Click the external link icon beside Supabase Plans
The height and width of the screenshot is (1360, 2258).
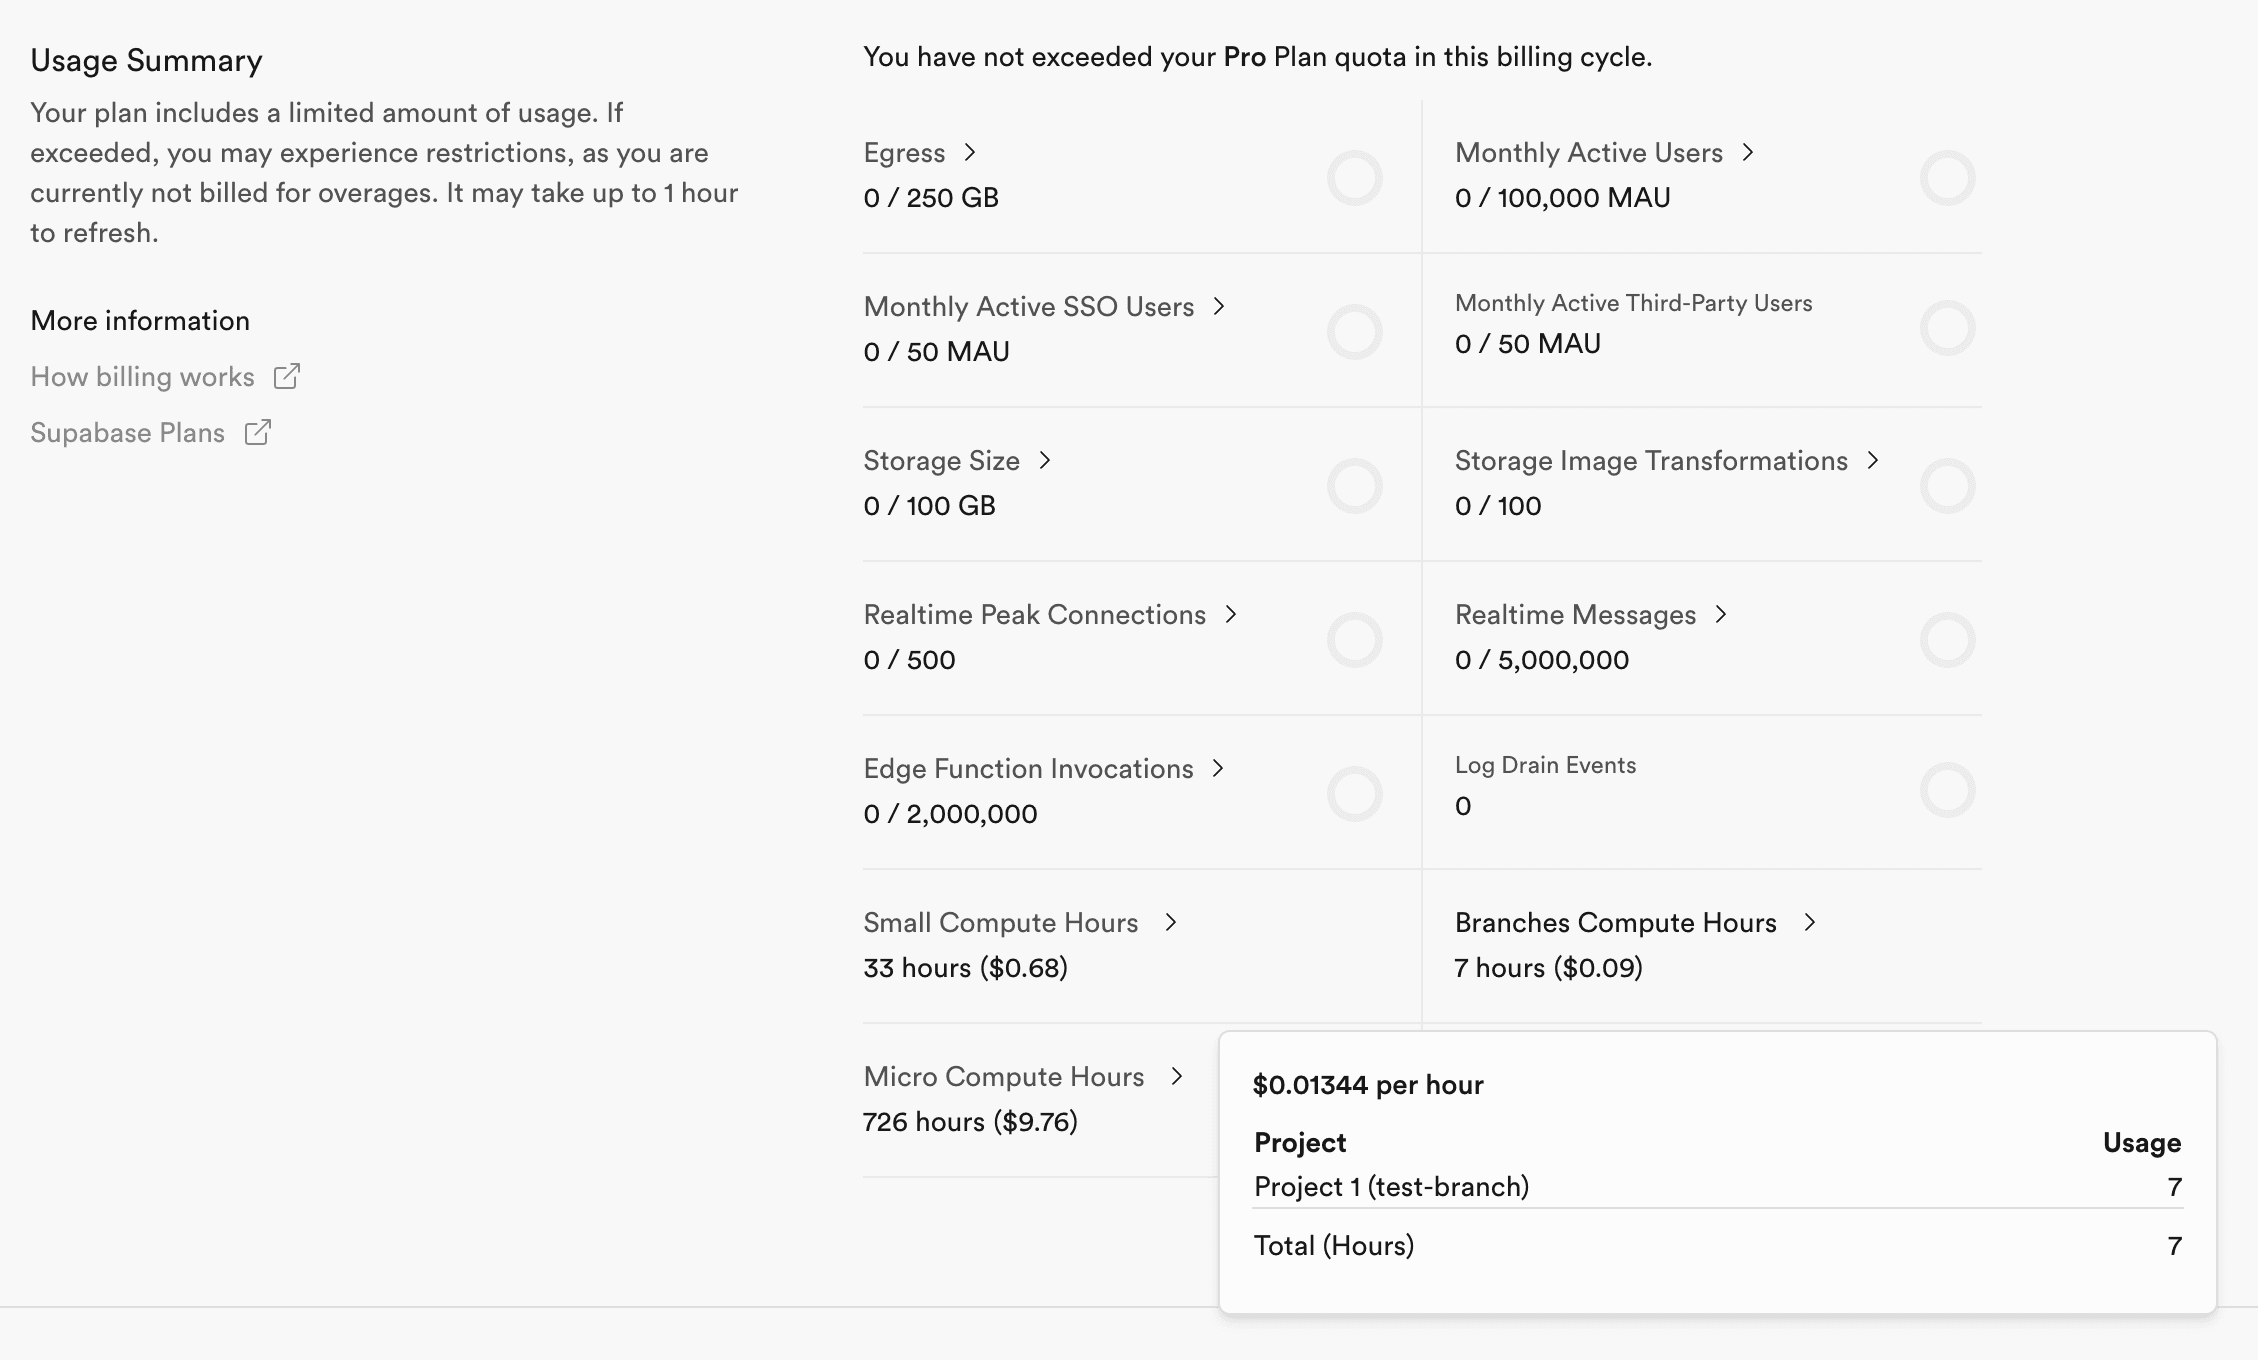[258, 432]
